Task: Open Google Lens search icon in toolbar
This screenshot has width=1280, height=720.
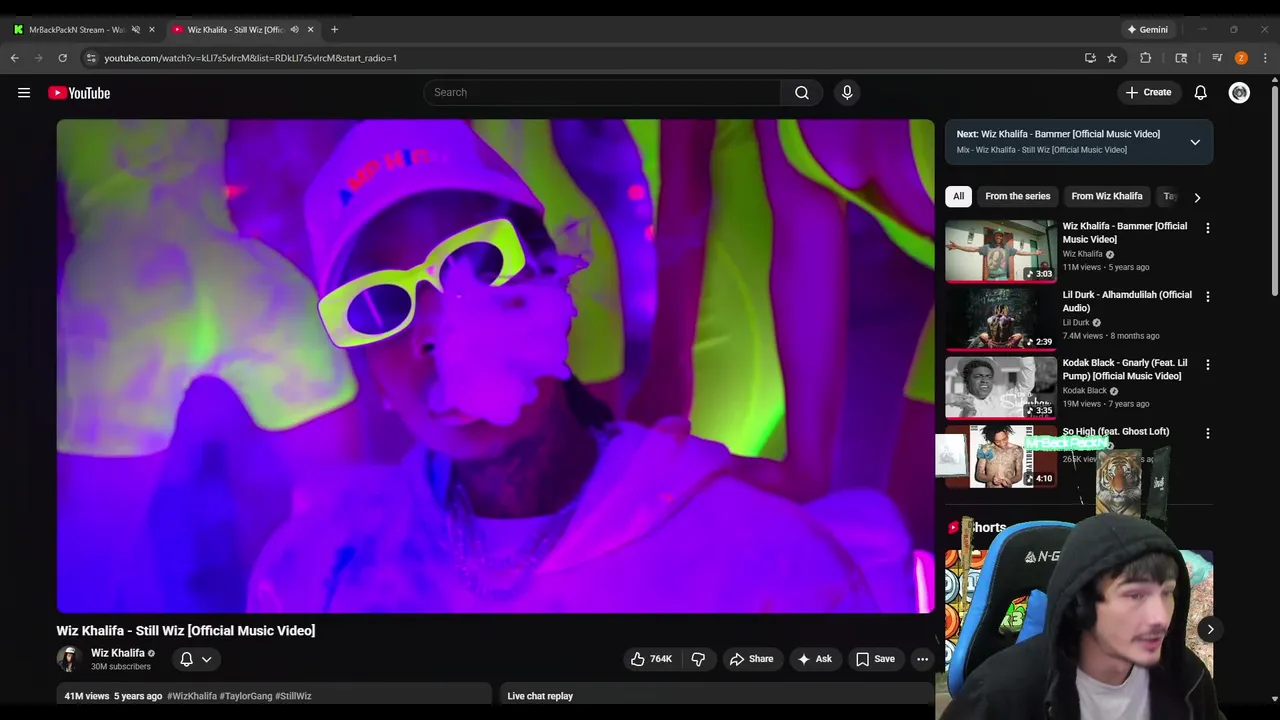Action: (x=1181, y=58)
